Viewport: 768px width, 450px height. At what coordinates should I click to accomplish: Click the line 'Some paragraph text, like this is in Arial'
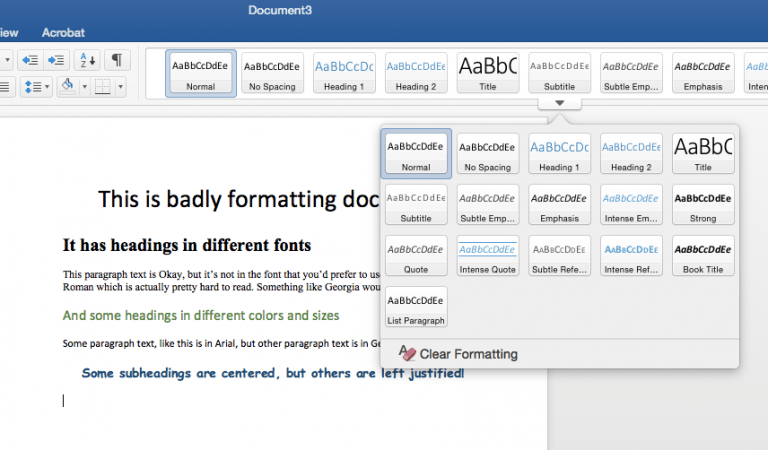pos(221,344)
